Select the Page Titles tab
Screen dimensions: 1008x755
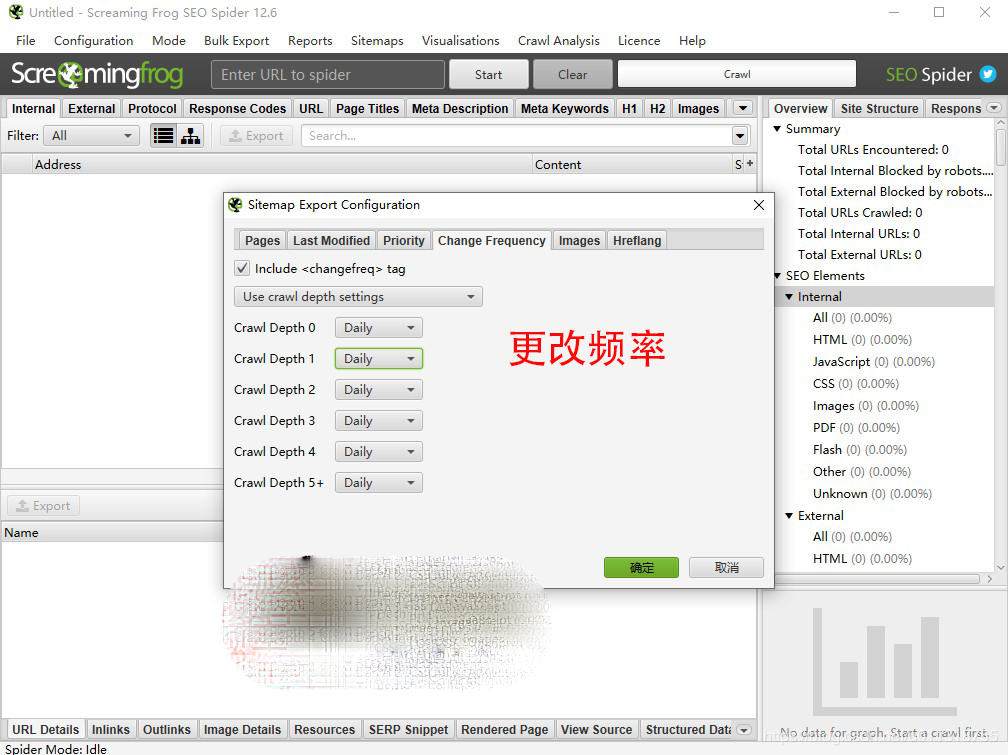tap(367, 108)
